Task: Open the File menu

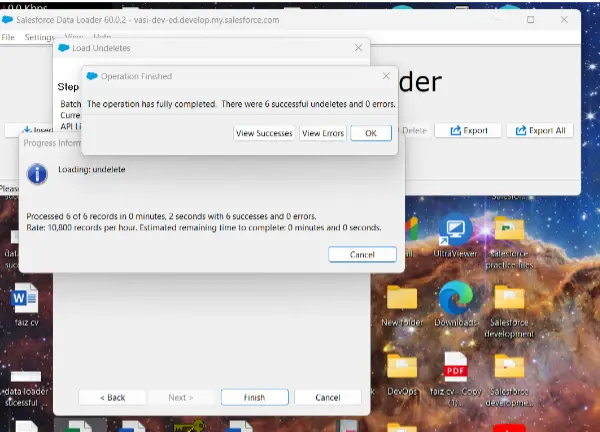Action: [x=8, y=37]
